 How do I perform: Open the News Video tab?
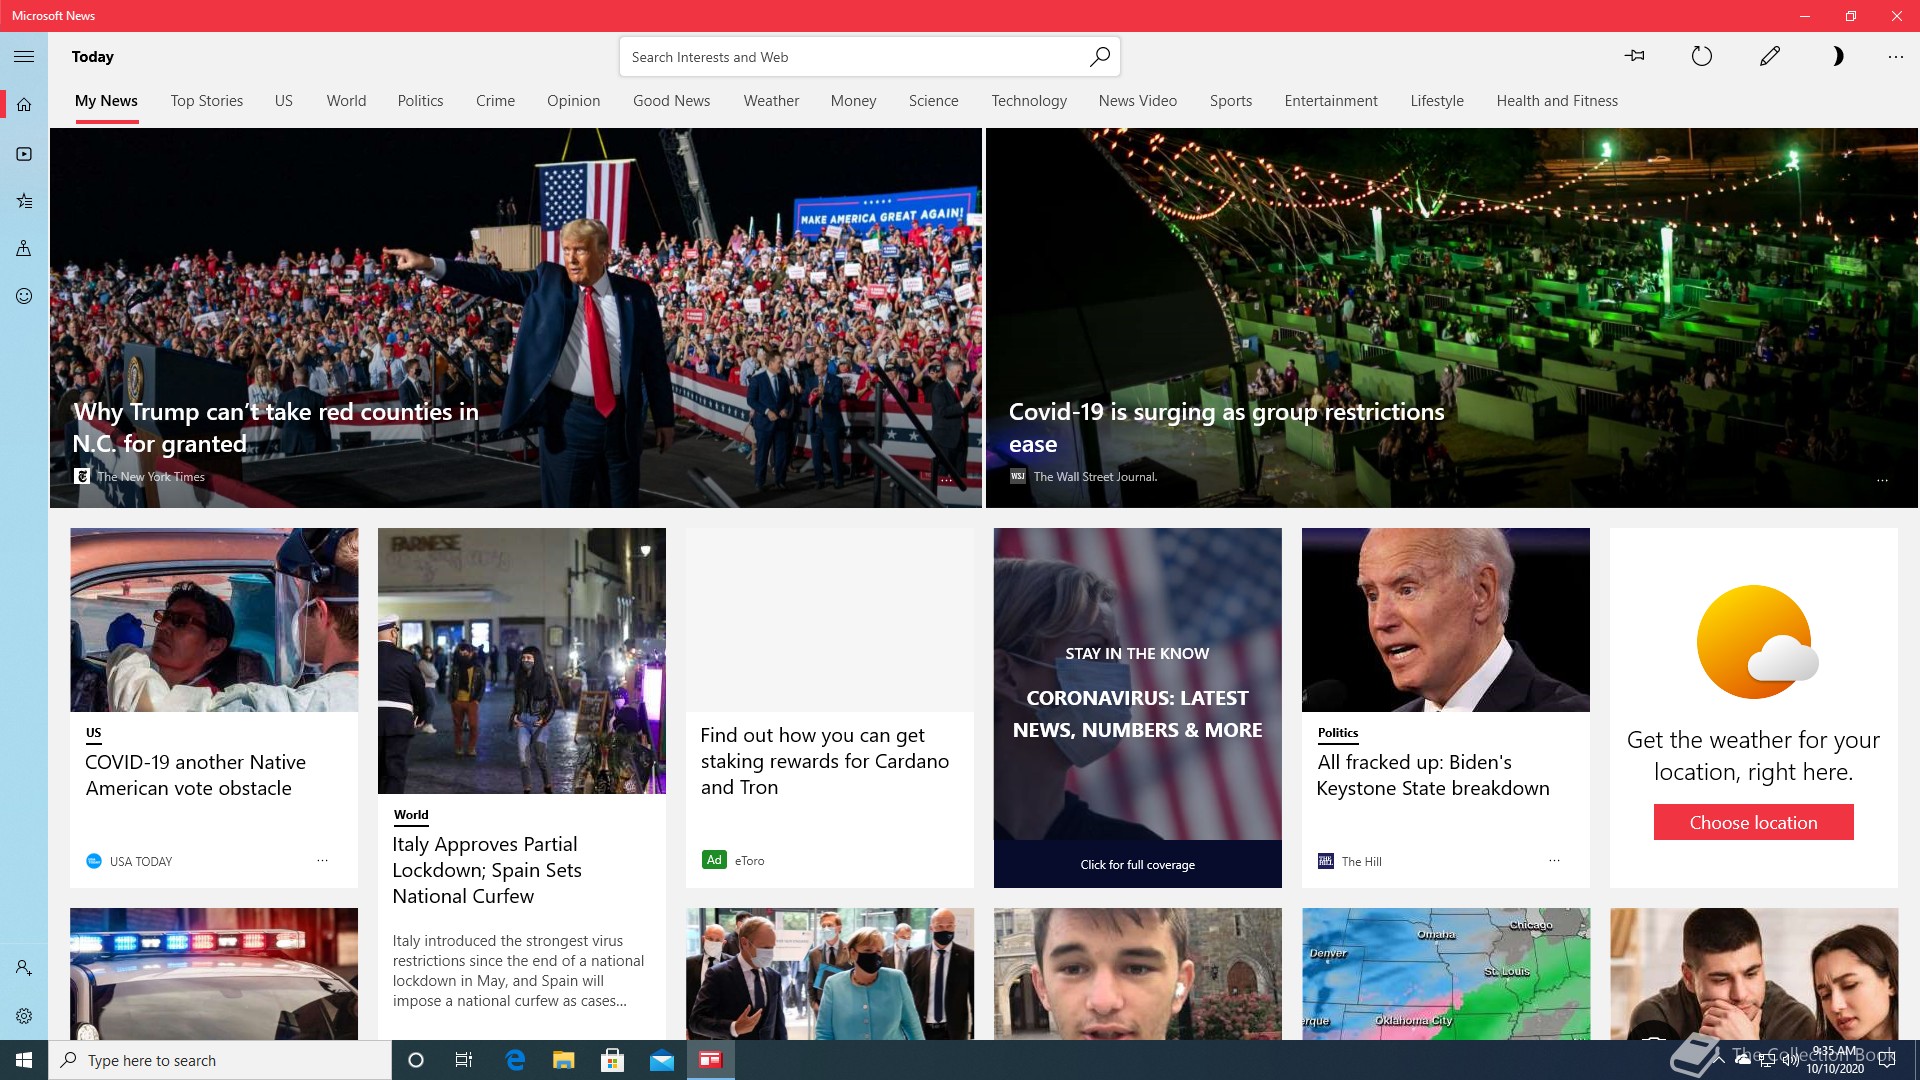[x=1137, y=101]
